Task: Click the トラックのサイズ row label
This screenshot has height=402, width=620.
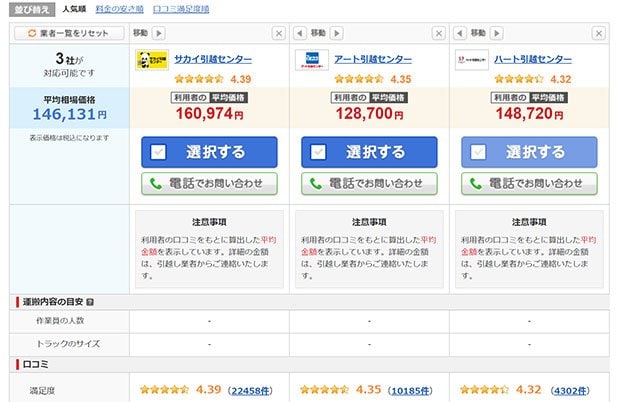Action: tap(68, 344)
